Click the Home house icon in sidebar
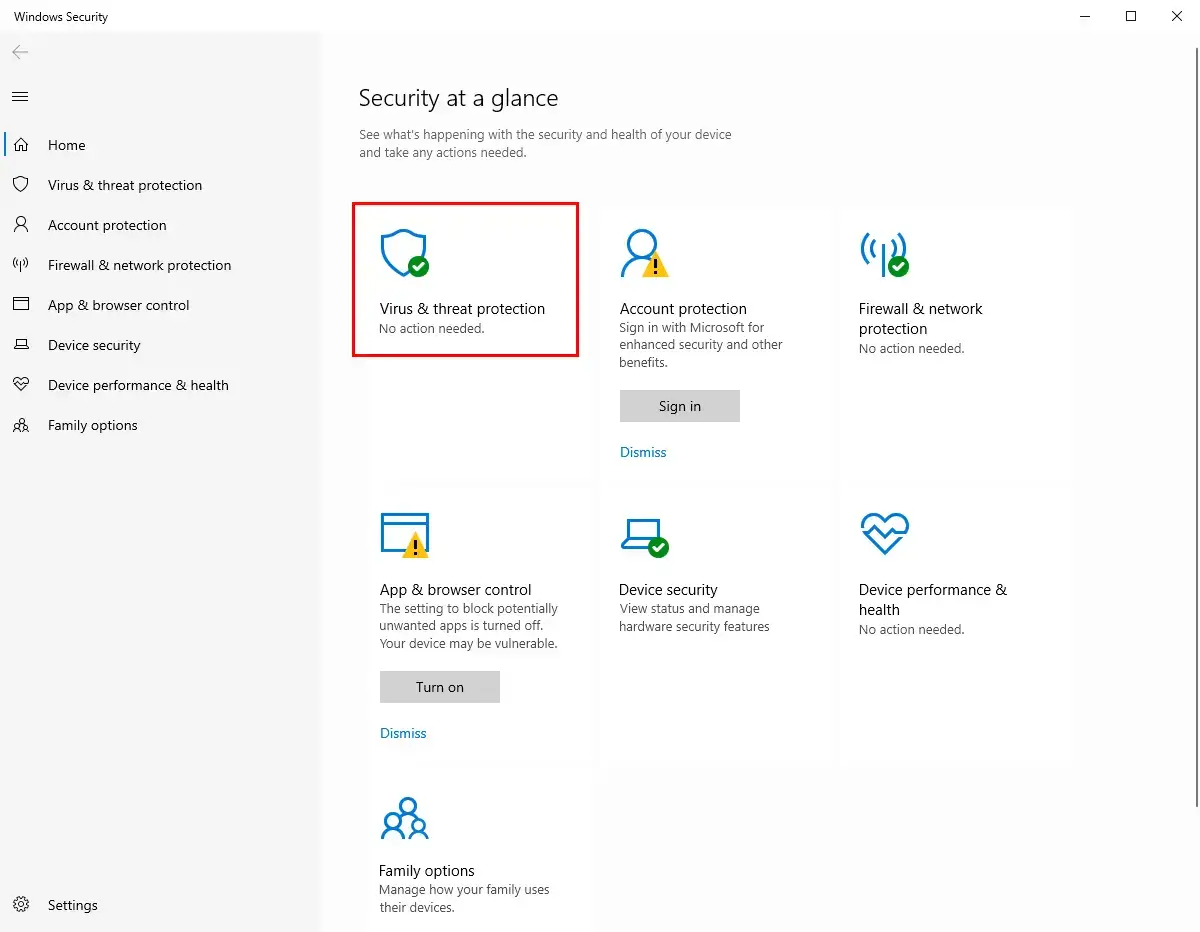Image resolution: width=1200 pixels, height=932 pixels. tap(20, 145)
